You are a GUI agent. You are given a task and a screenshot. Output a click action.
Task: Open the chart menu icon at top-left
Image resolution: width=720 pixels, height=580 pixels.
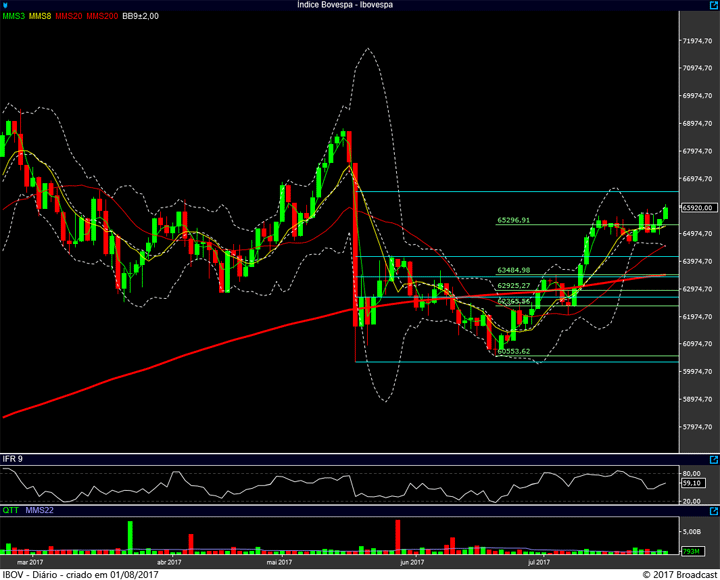pos(5,6)
